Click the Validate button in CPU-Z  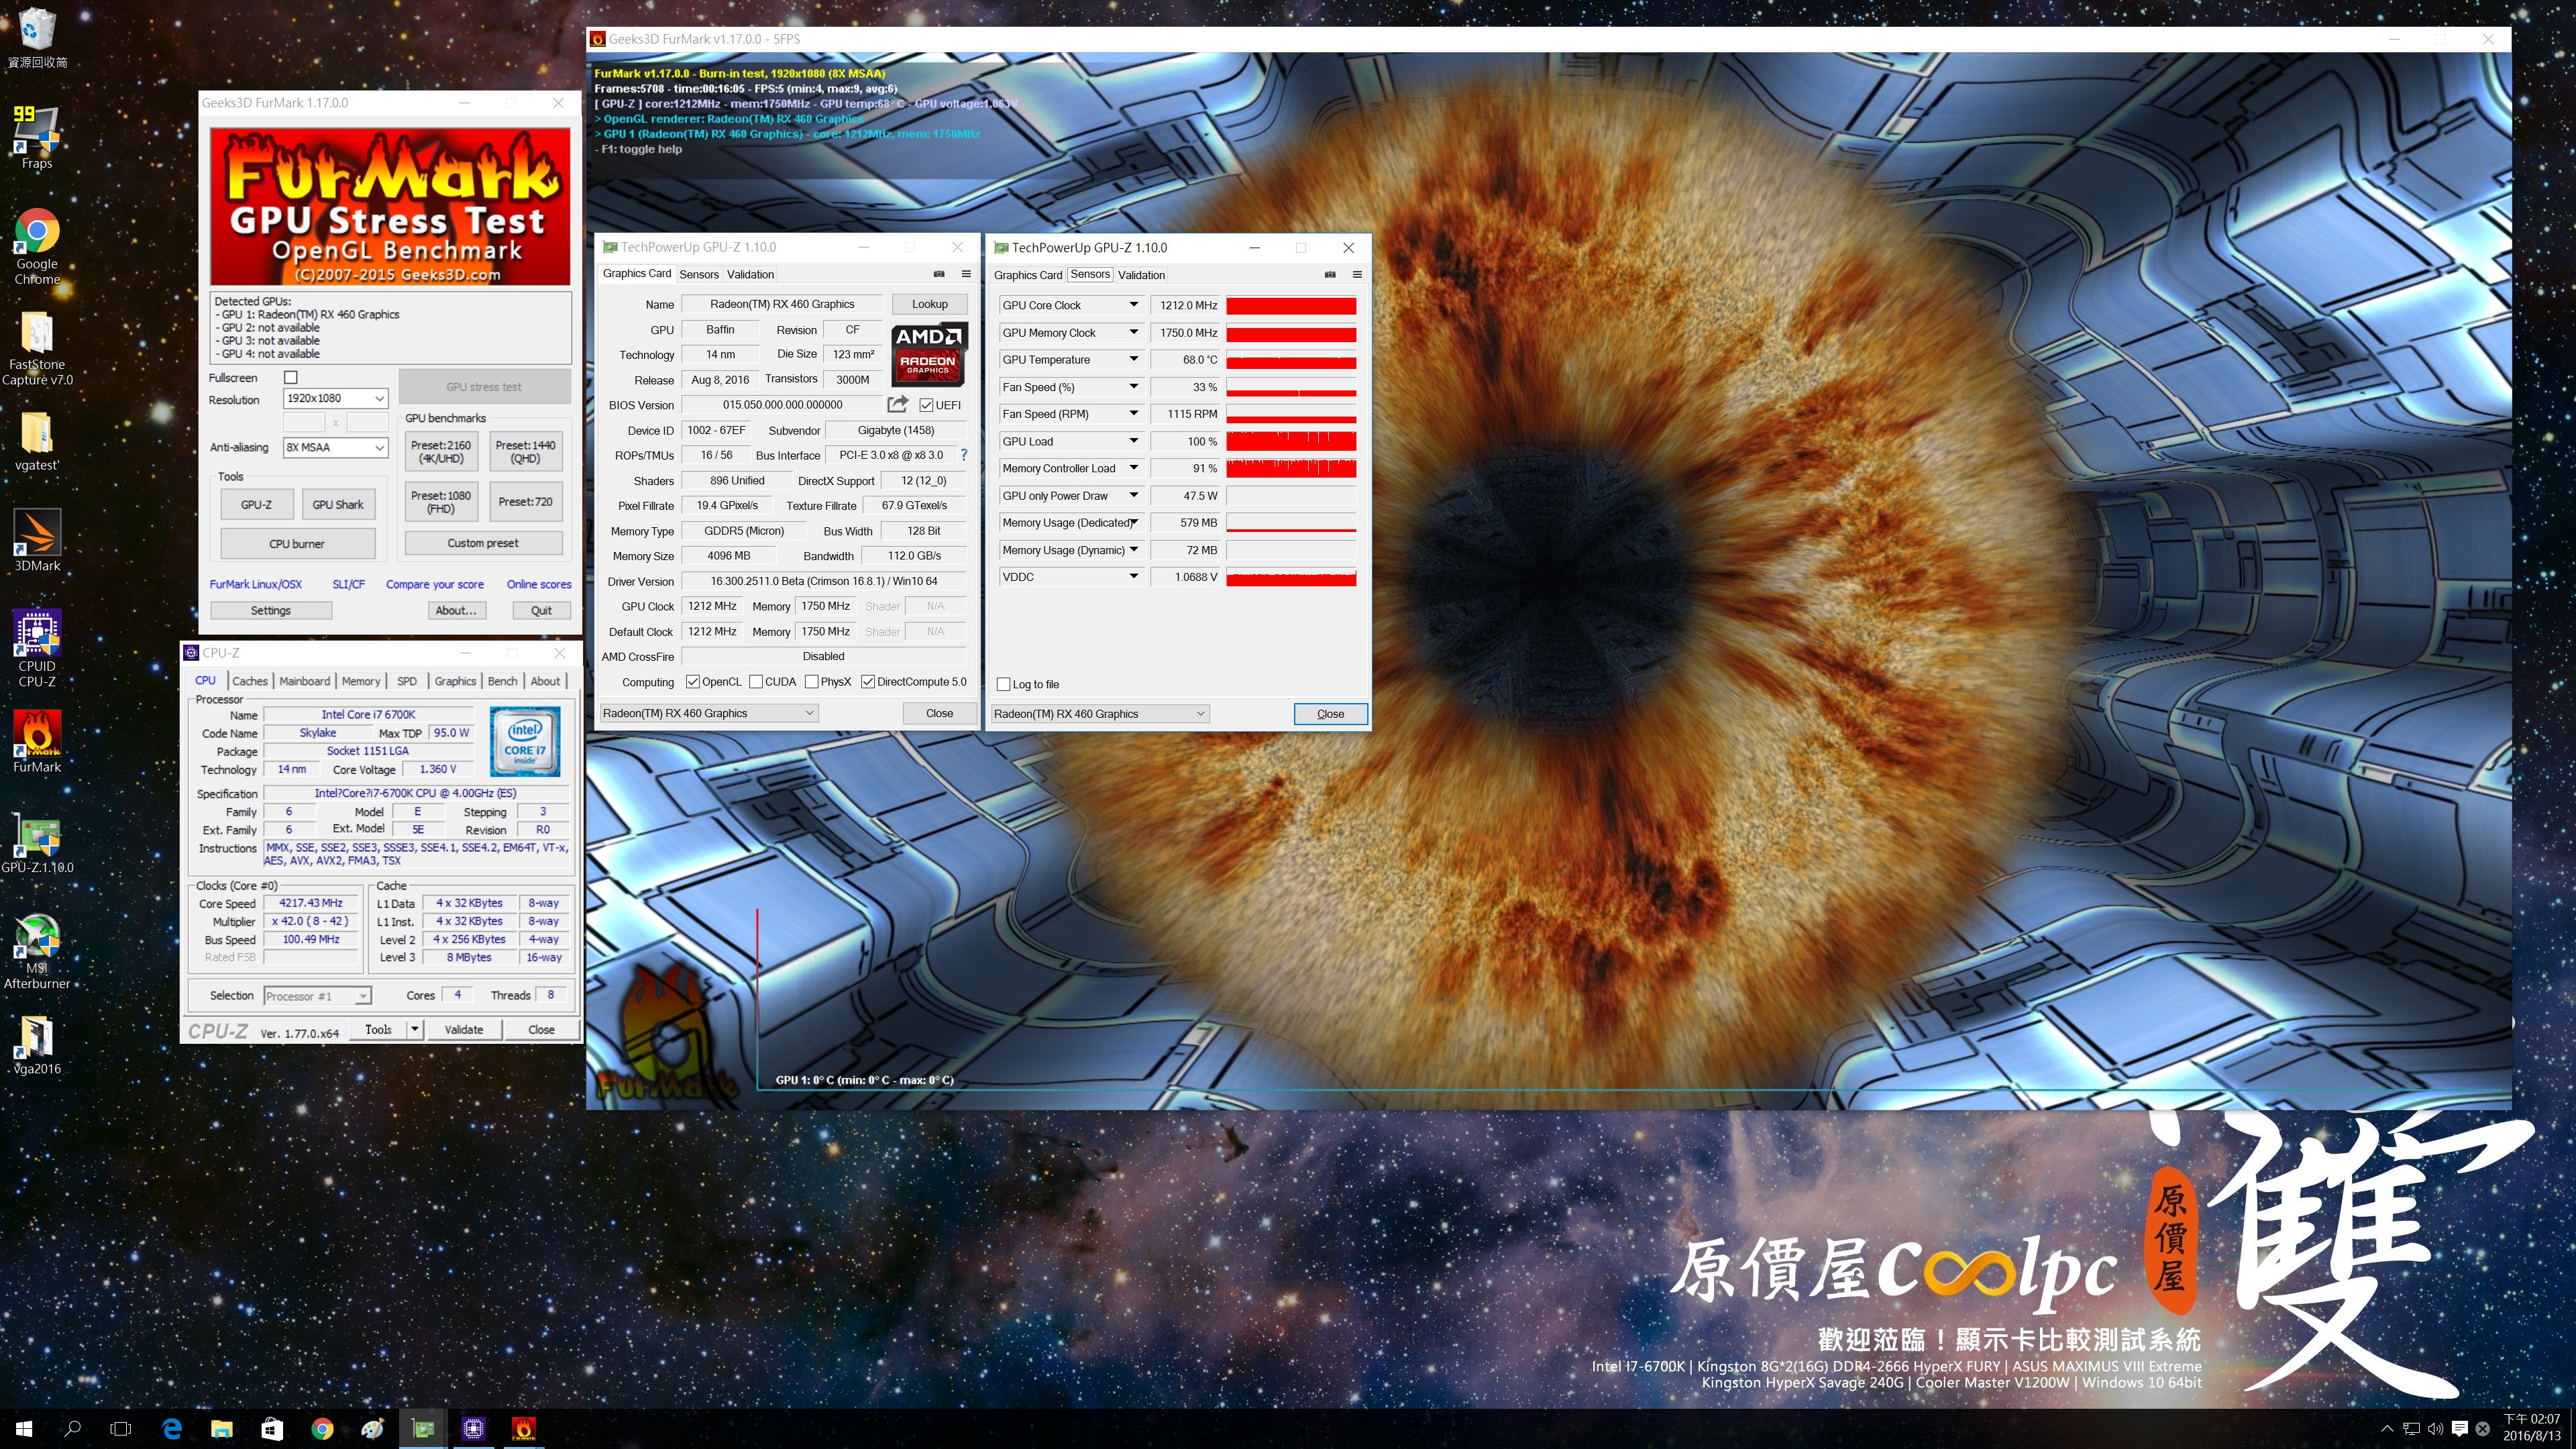pyautogui.click(x=464, y=1029)
